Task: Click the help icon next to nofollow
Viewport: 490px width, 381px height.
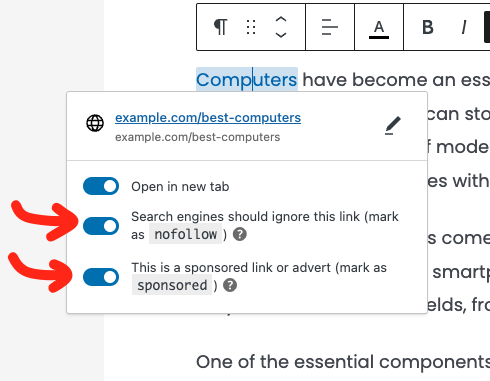Action: [240, 234]
